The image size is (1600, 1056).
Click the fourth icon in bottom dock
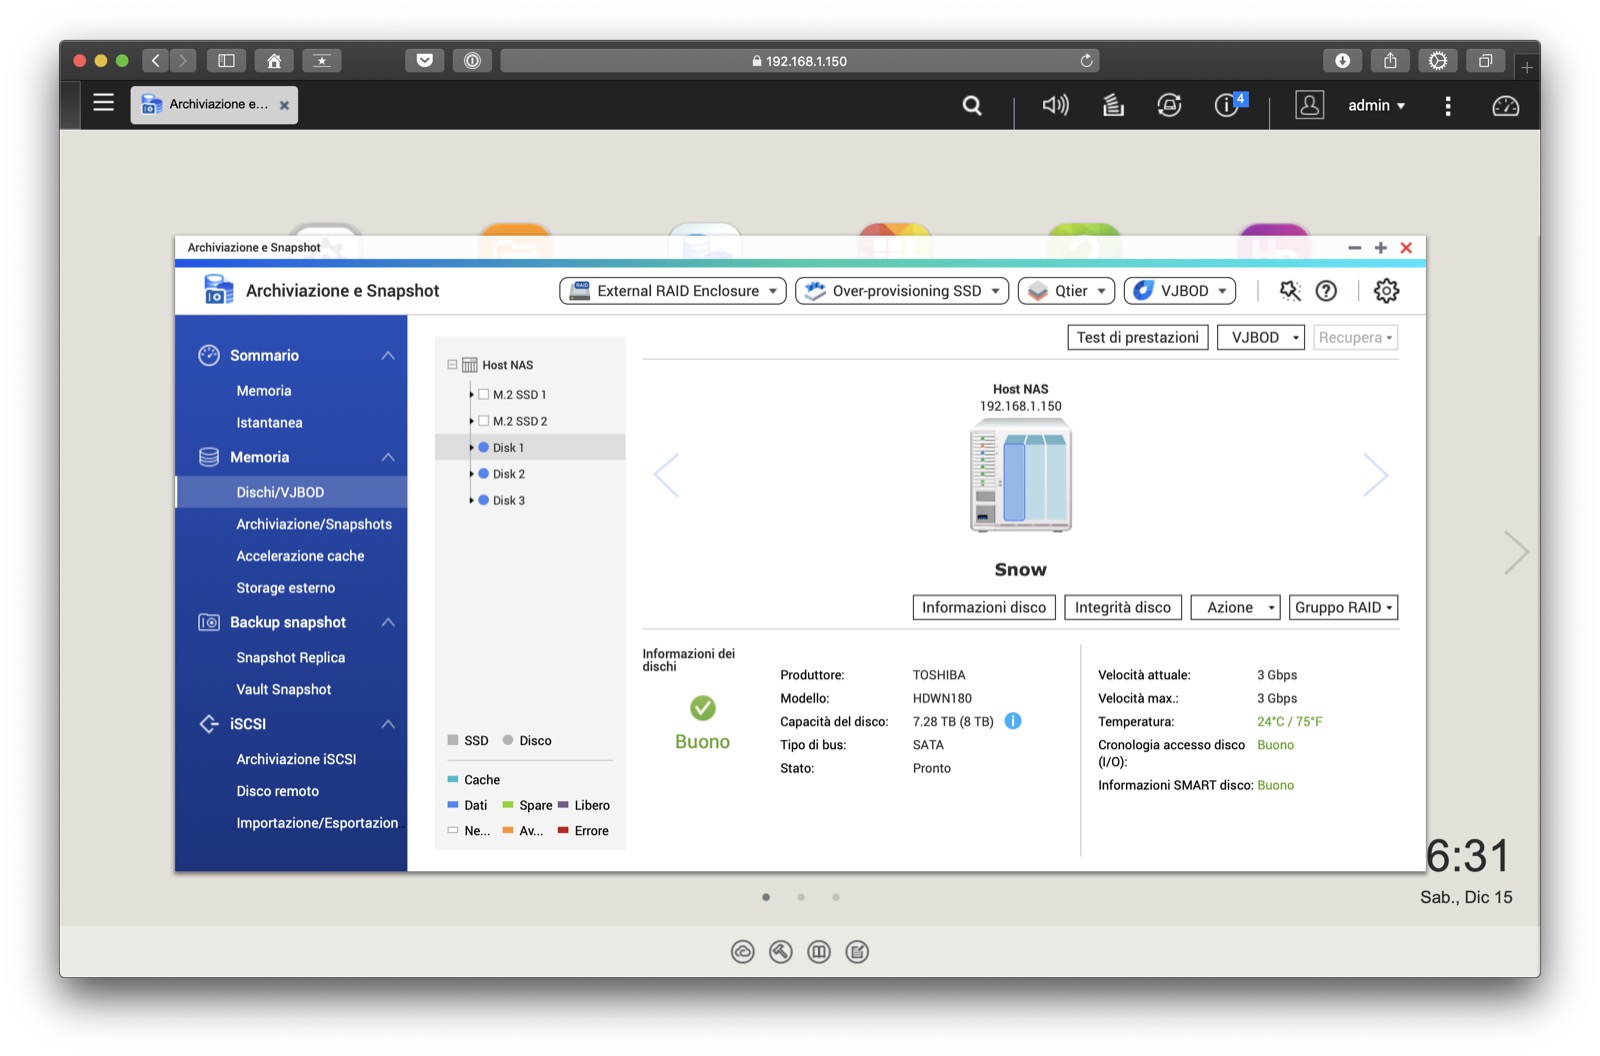pos(857,952)
